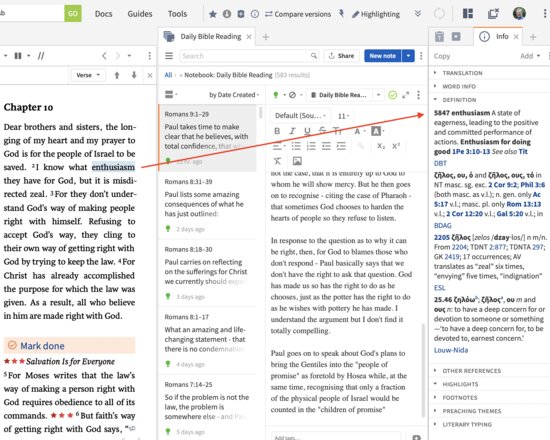Screen dimensions: 550x440
Task: Open the Daily Bible Rea... notebook dropdown
Action: pyautogui.click(x=378, y=95)
